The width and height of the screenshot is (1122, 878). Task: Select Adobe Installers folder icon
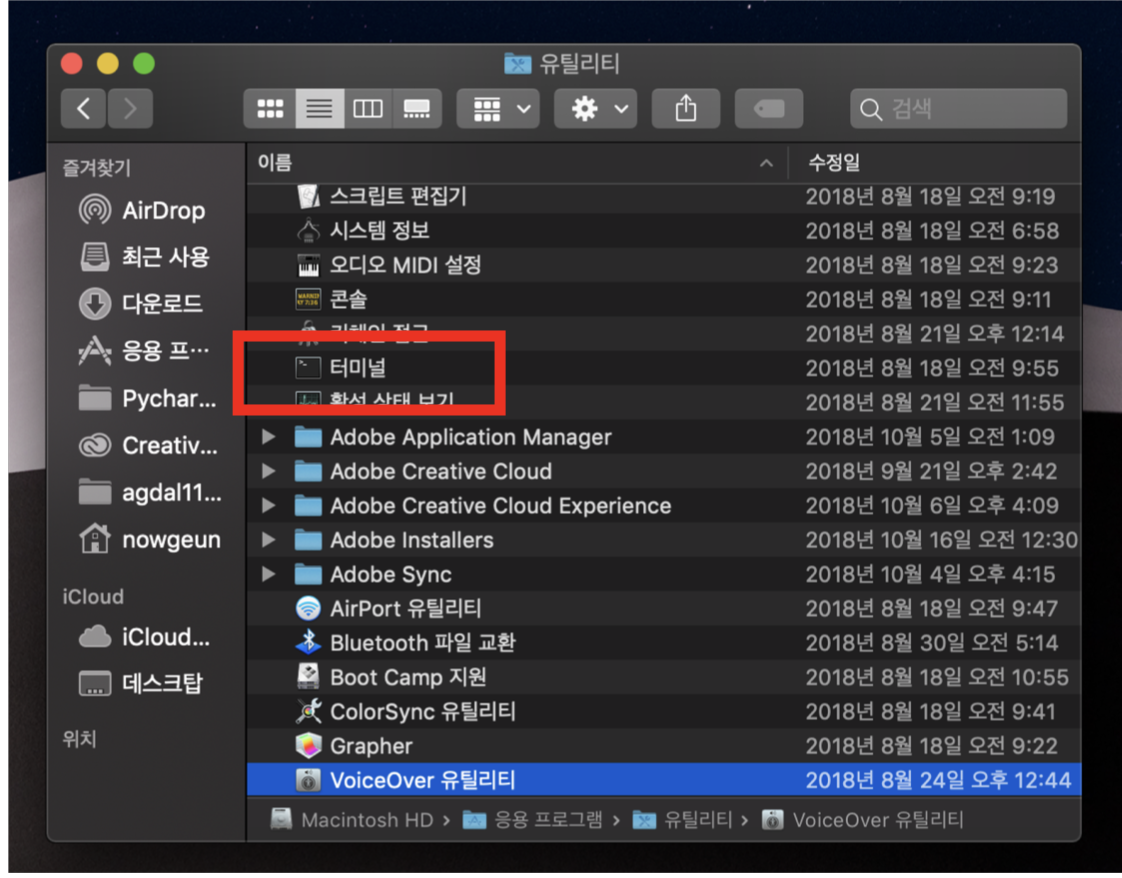[x=308, y=540]
